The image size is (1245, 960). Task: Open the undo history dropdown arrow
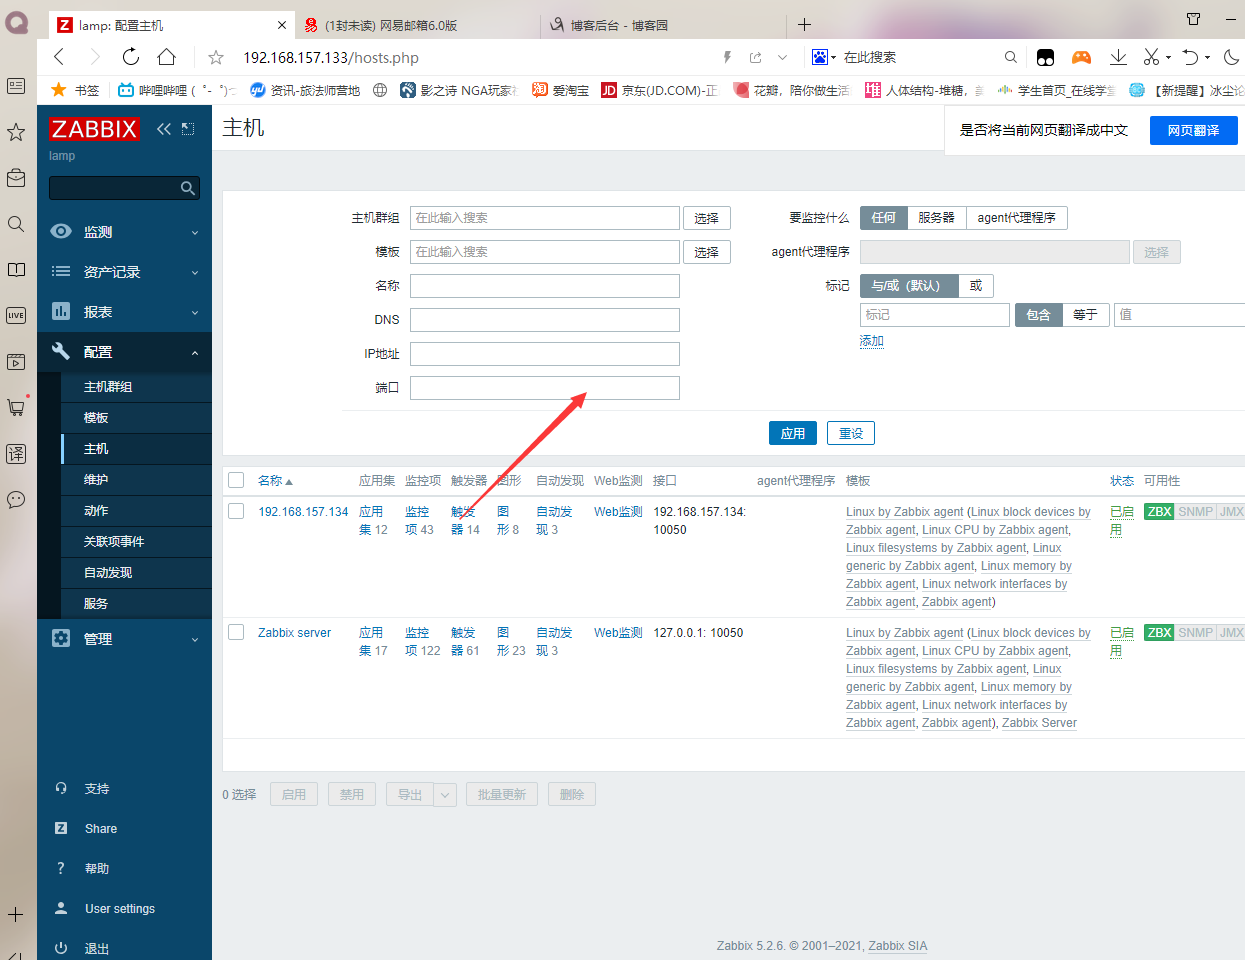1207,58
